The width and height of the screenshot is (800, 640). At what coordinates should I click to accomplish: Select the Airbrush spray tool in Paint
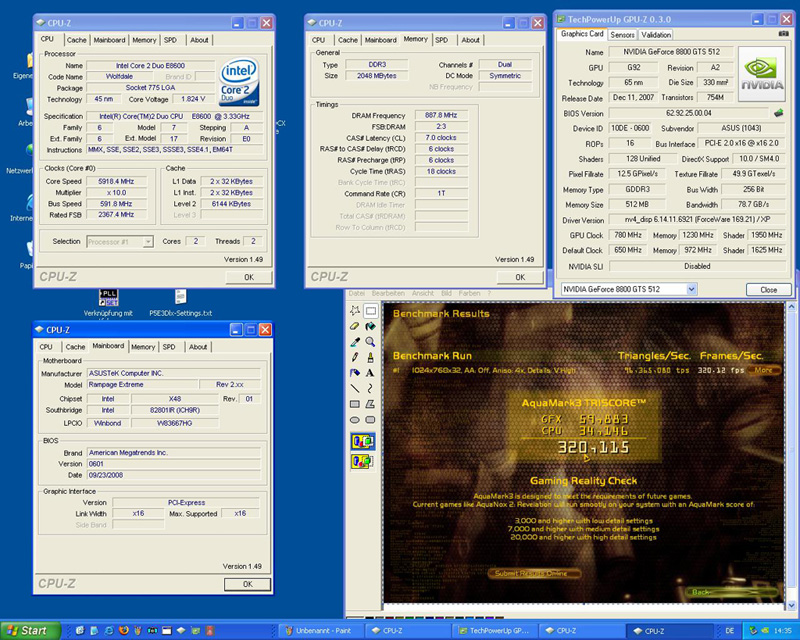tap(355, 373)
